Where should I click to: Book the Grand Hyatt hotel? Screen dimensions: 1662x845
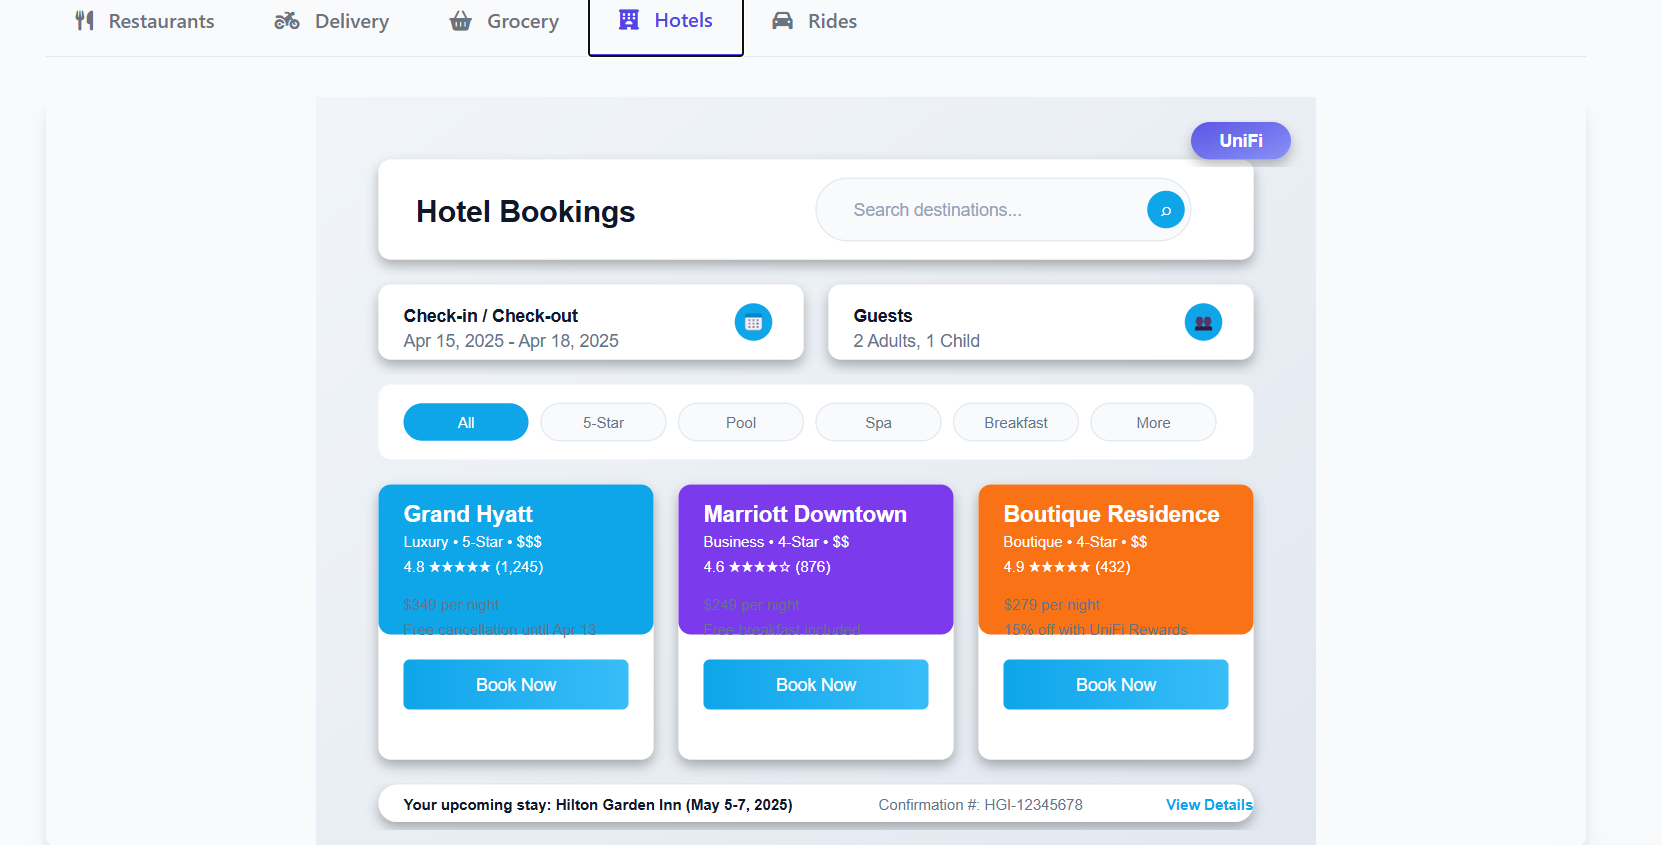click(516, 685)
